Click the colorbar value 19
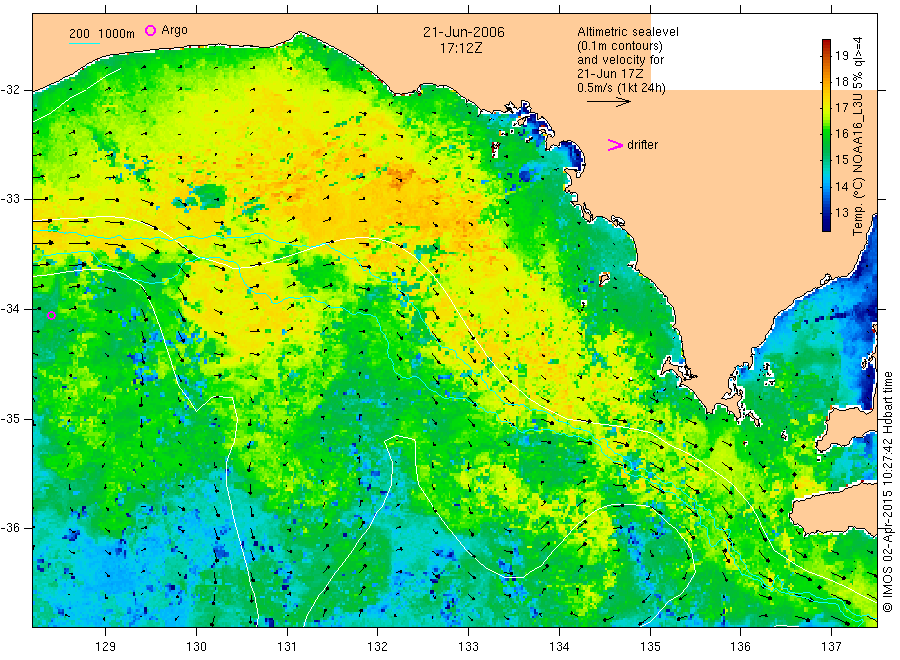The image size is (900, 660). pos(842,56)
